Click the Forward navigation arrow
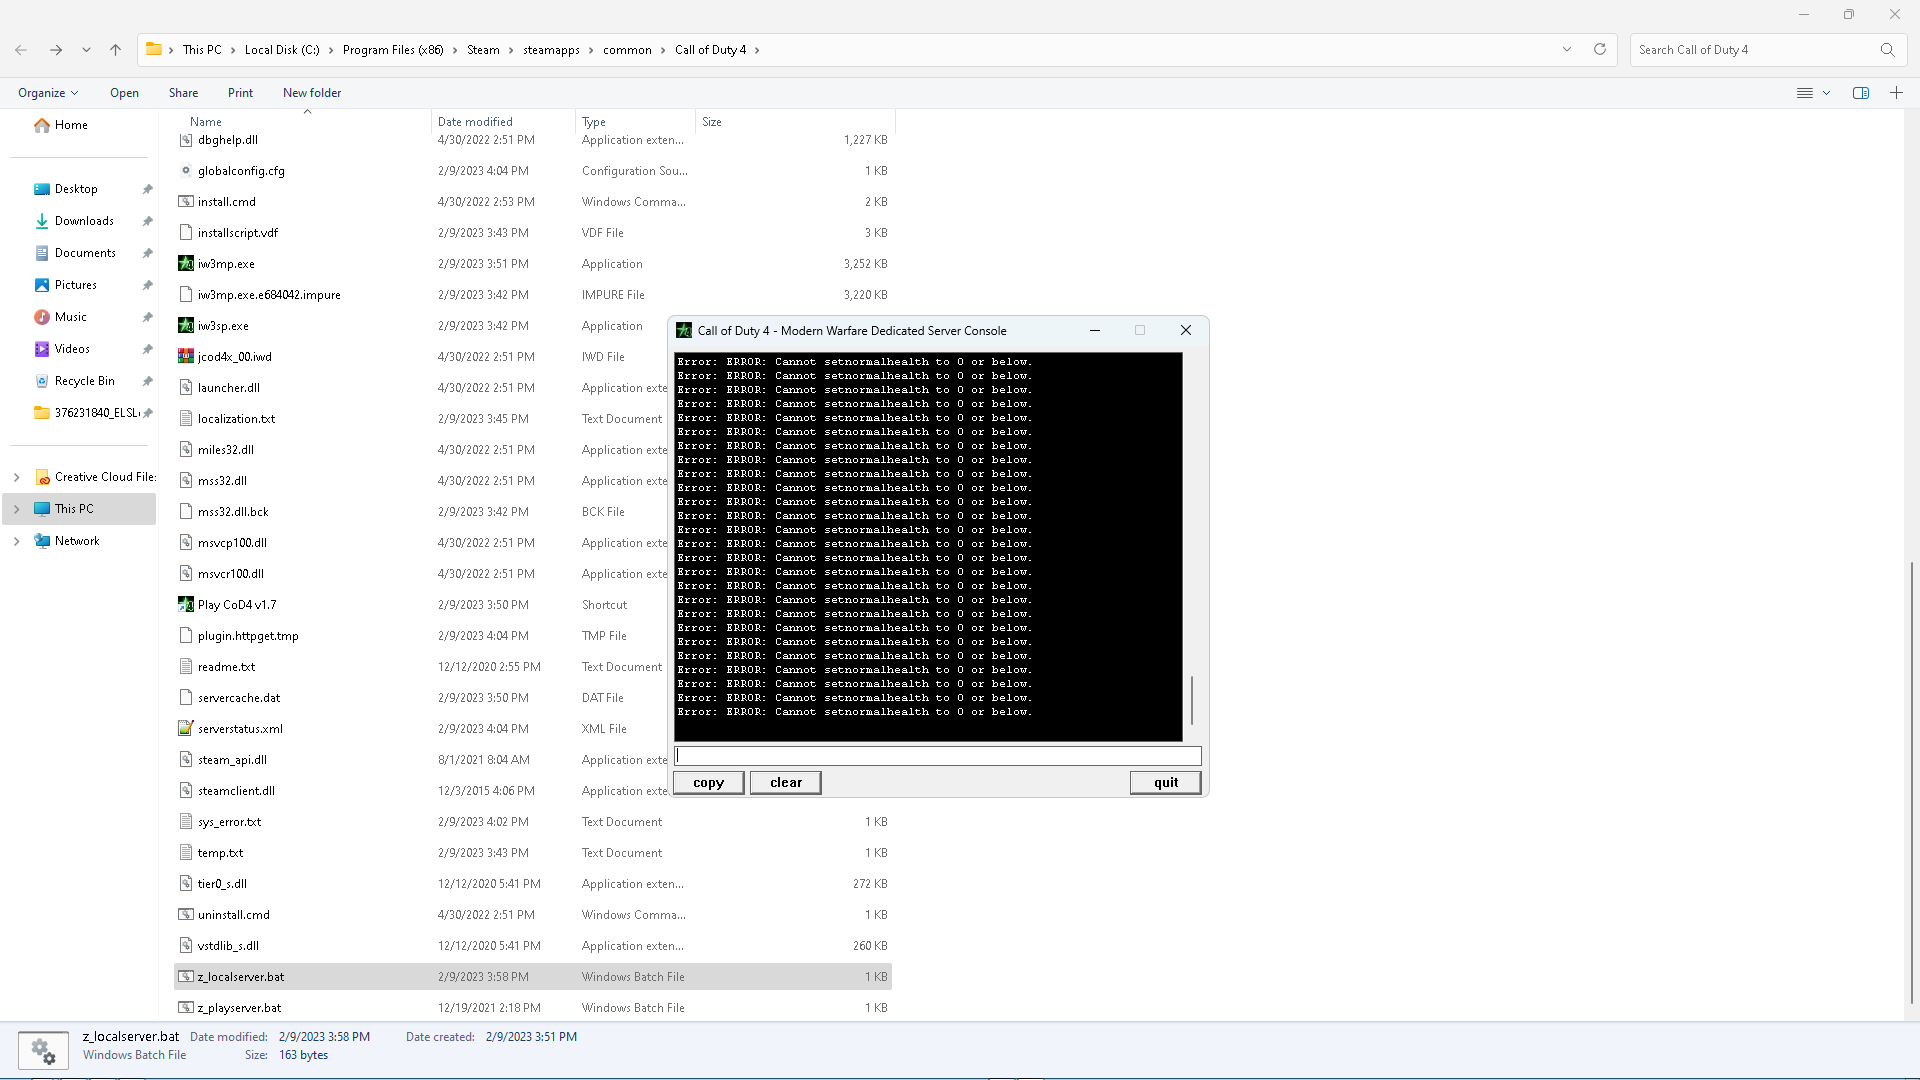Image resolution: width=1920 pixels, height=1080 pixels. 56,50
